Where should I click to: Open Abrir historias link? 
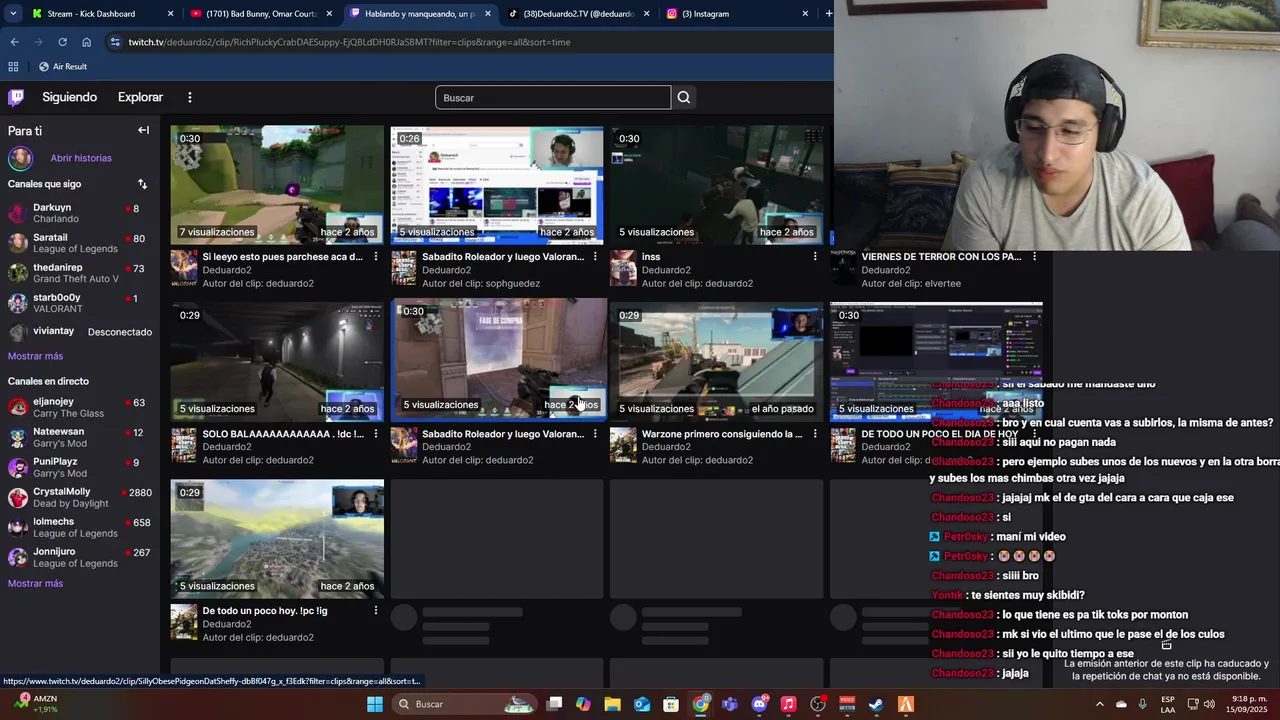point(81,158)
